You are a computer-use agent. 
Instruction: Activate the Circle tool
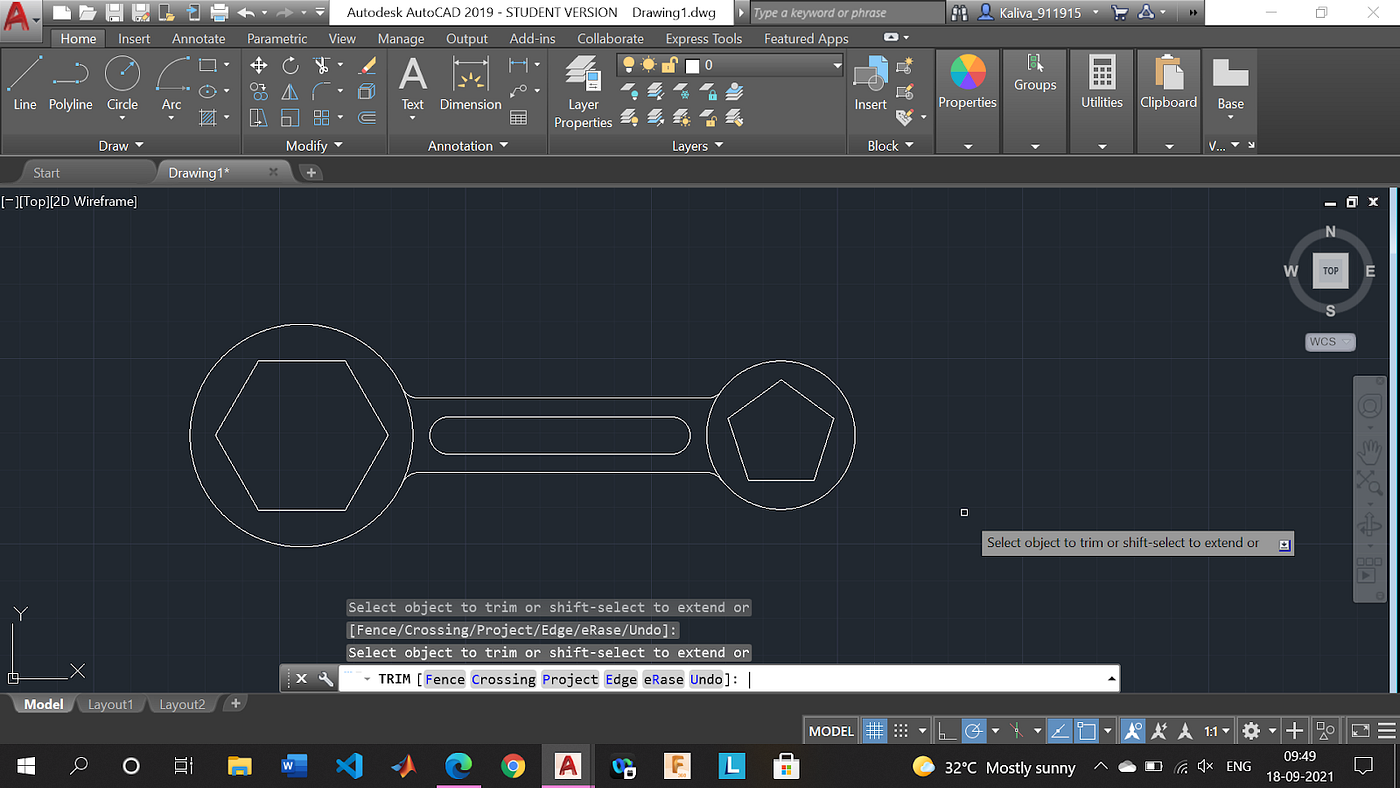[x=122, y=78]
